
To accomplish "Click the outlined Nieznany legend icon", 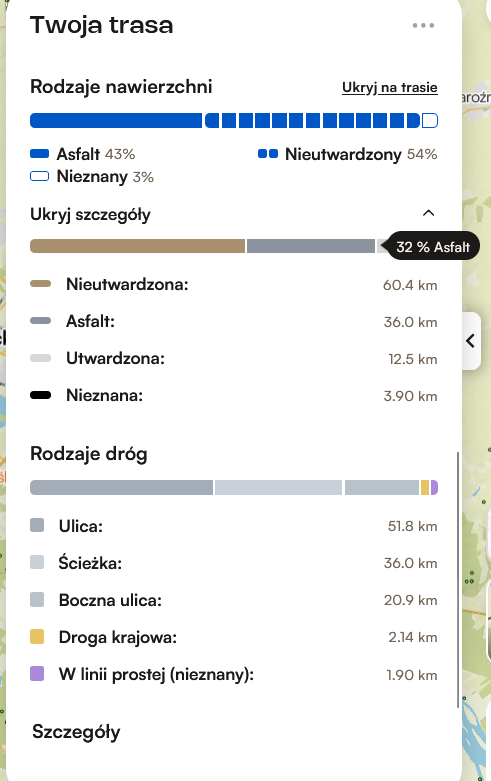I will click(x=39, y=176).
